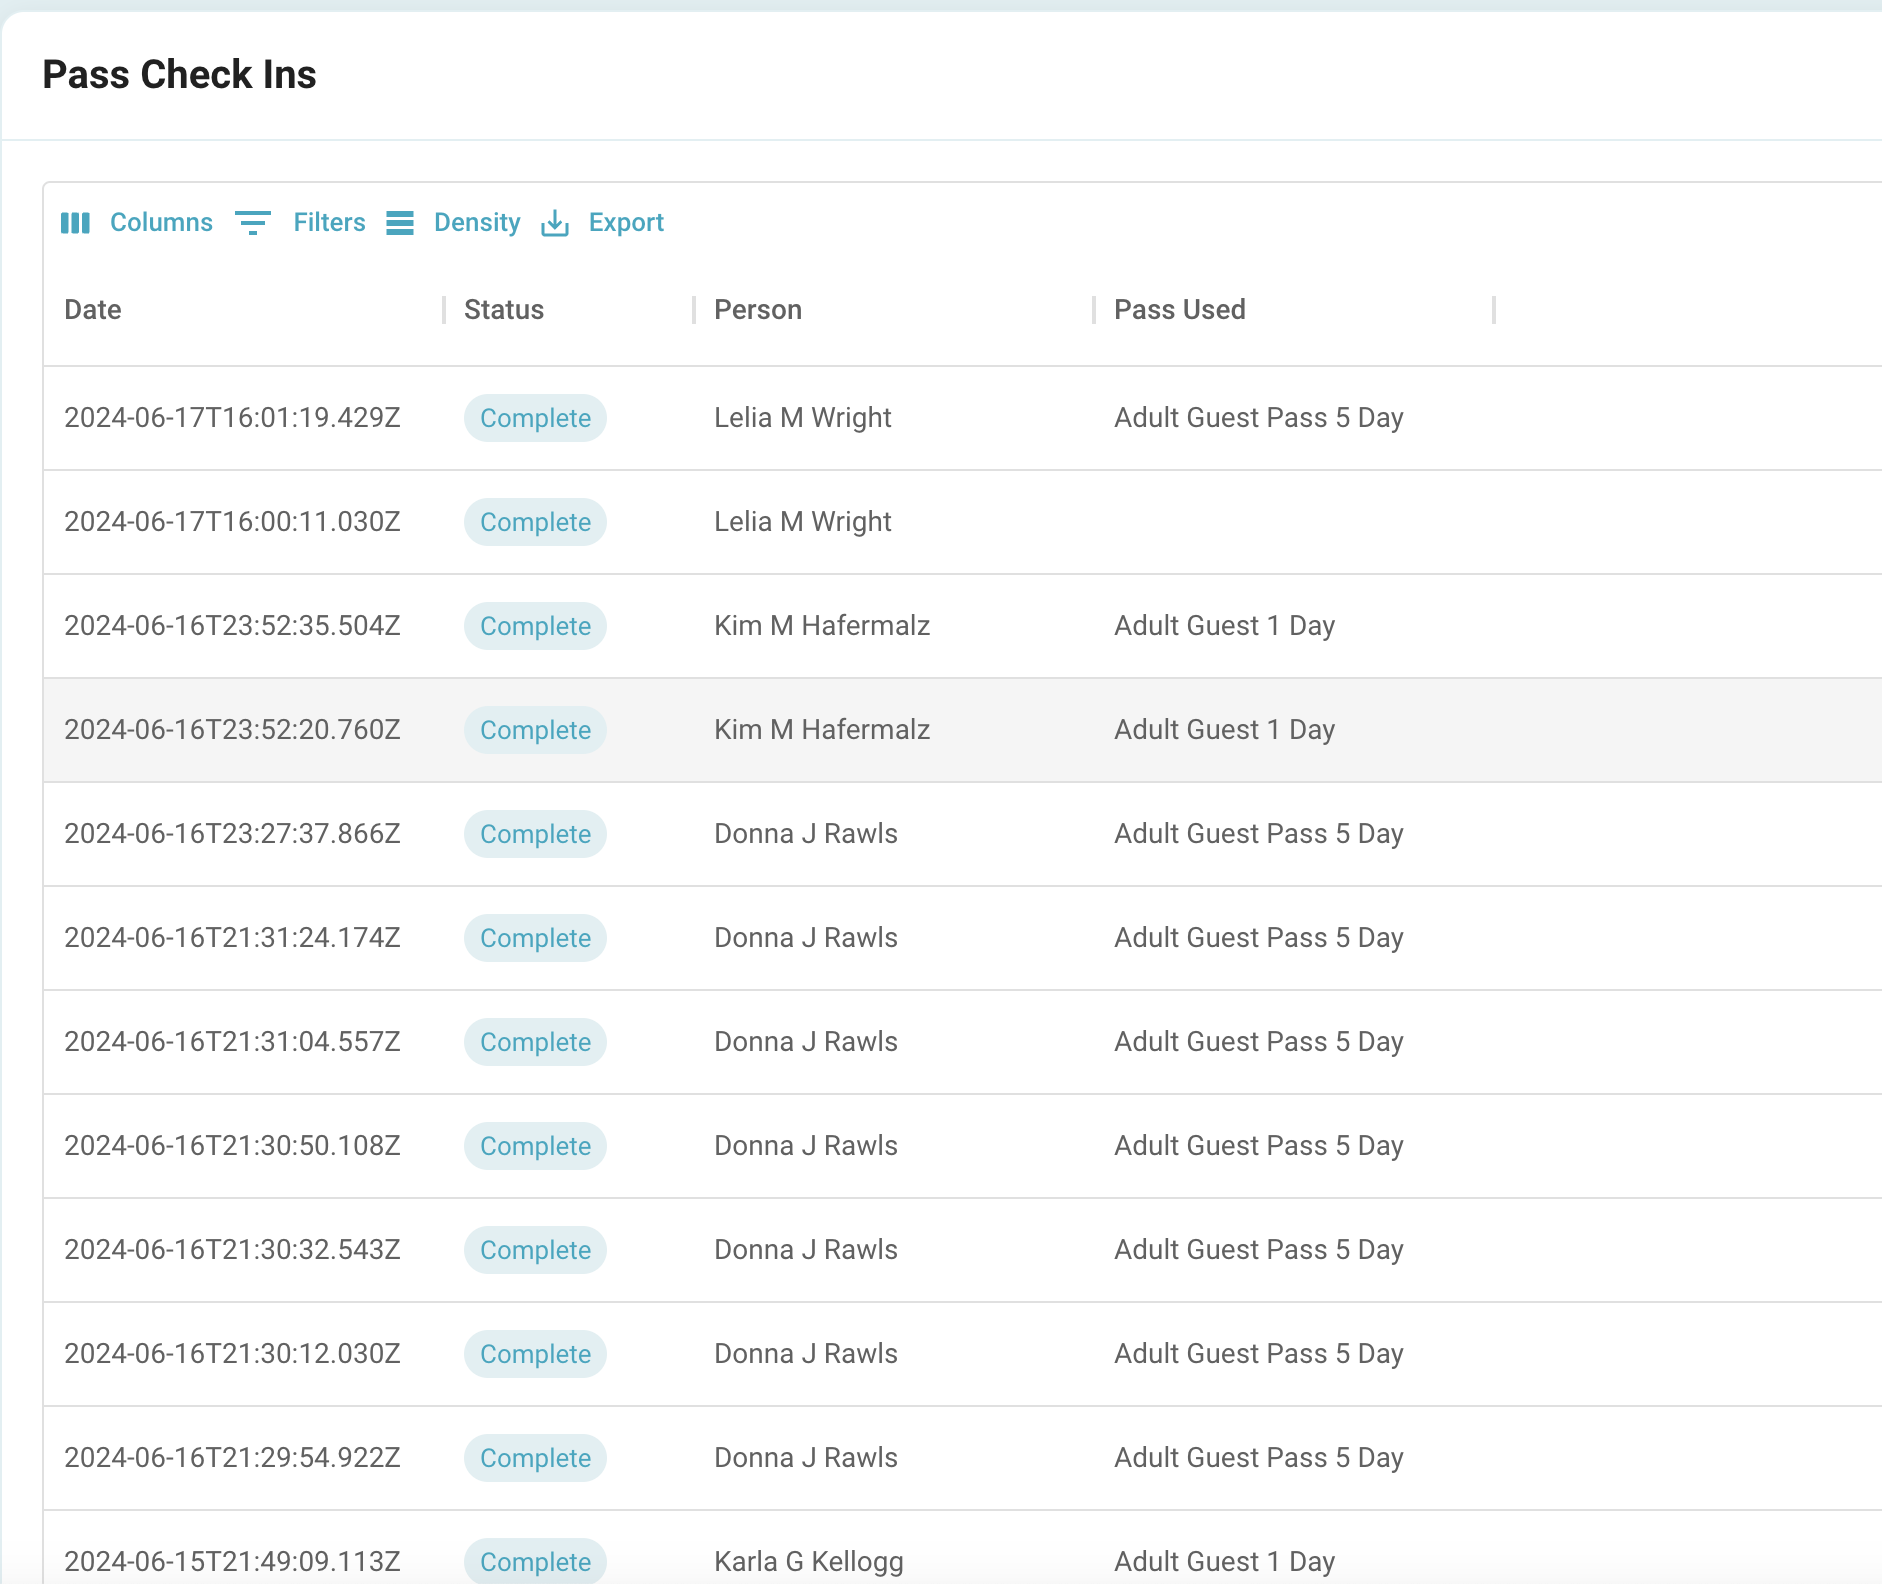Viewport: 1882px width, 1584px height.
Task: Click the Export download icon
Action: click(x=555, y=222)
